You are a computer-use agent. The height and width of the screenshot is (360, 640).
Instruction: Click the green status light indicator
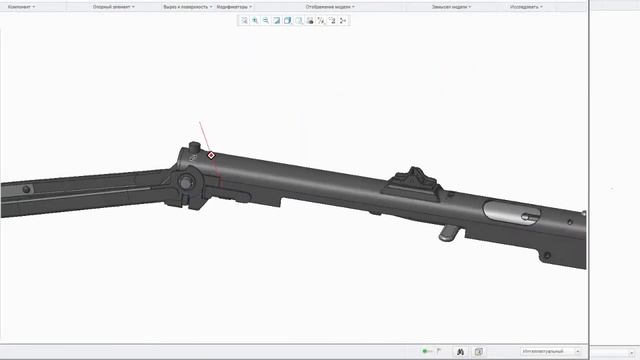click(424, 351)
